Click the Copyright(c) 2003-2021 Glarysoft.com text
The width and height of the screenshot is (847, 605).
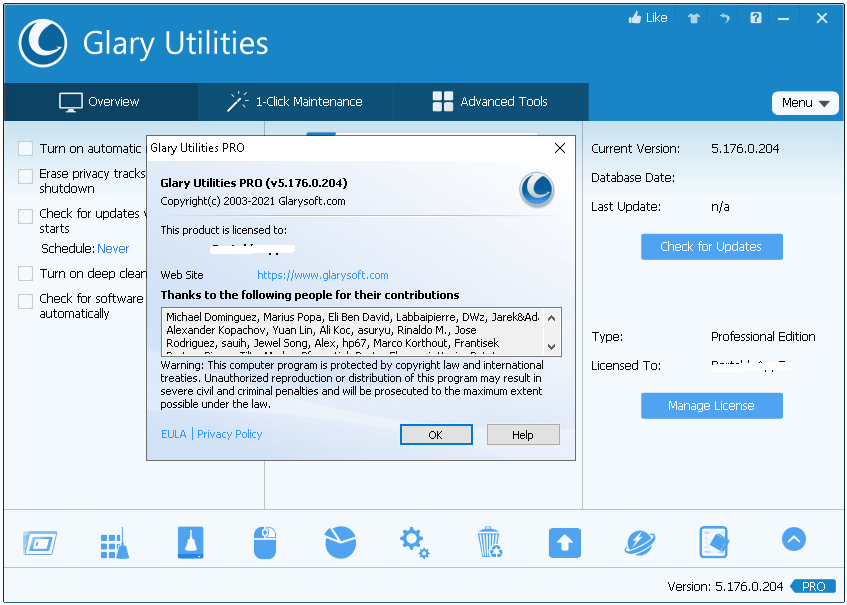[253, 201]
